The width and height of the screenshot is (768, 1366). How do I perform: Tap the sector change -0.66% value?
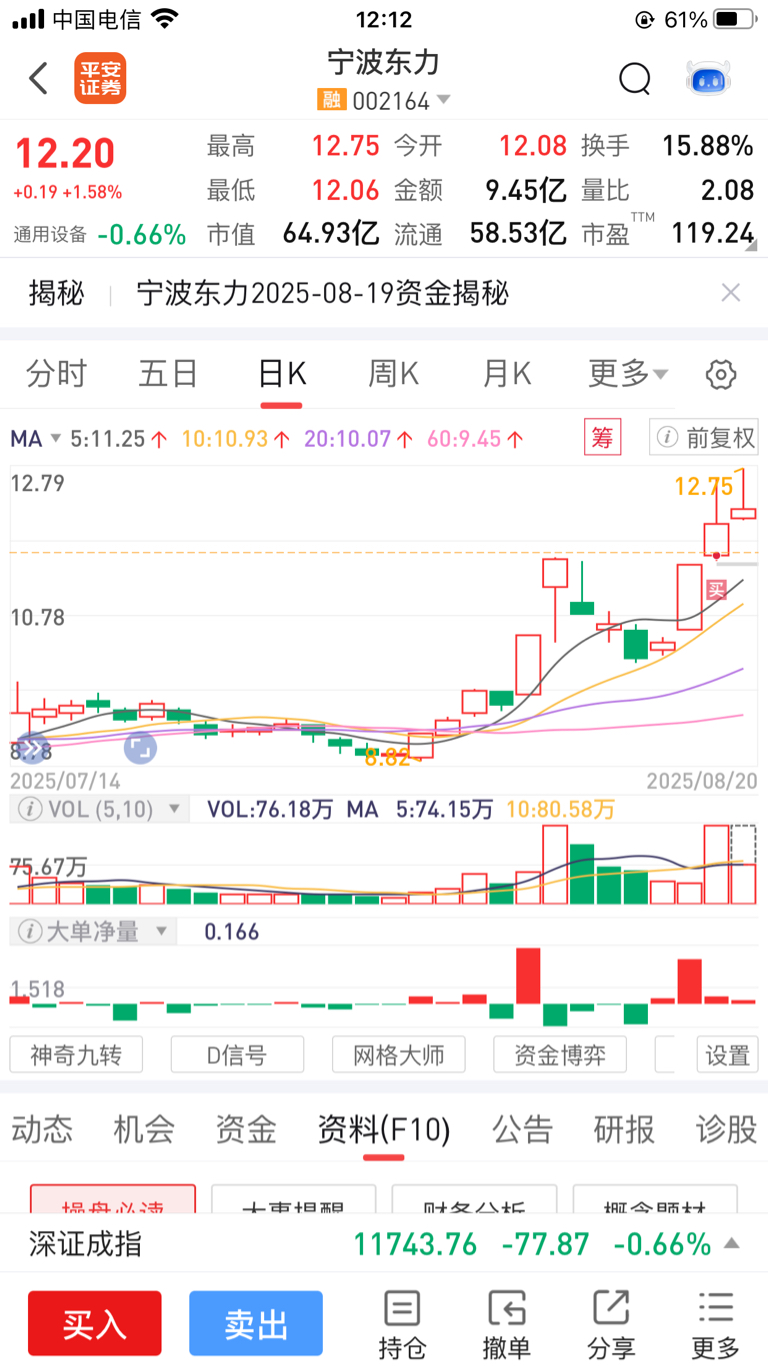142,235
